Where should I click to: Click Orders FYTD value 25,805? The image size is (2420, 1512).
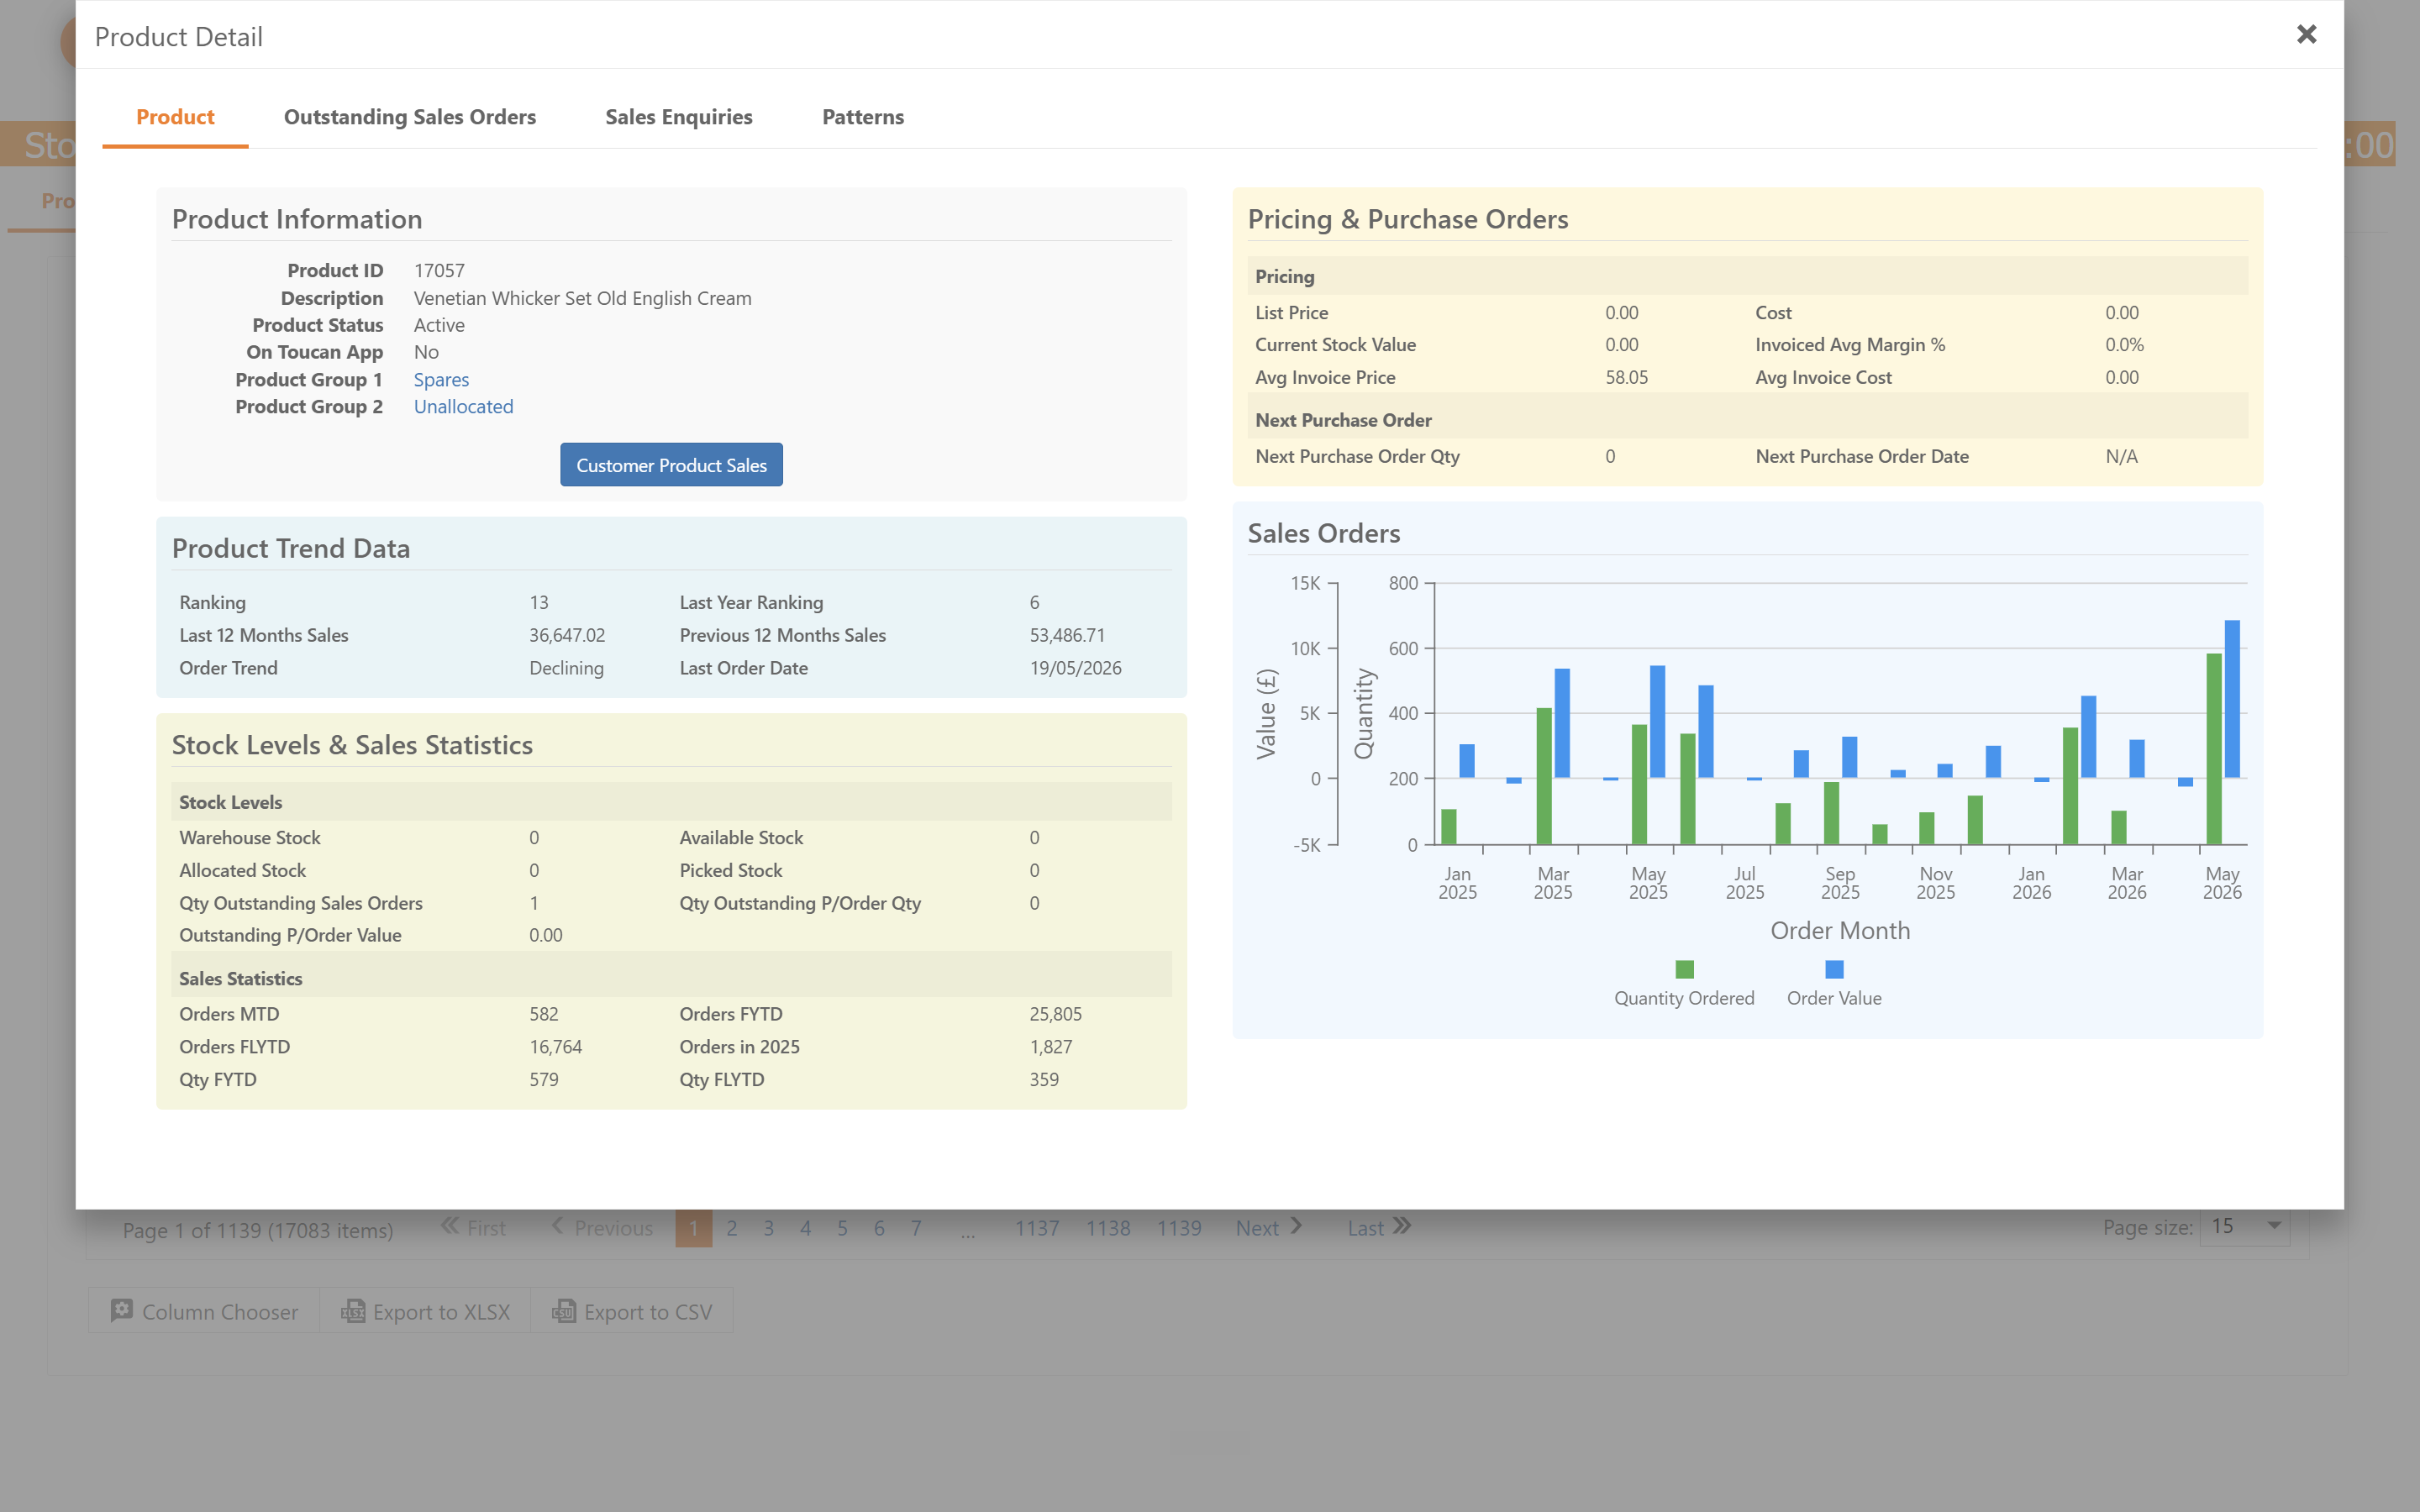coord(1055,1014)
